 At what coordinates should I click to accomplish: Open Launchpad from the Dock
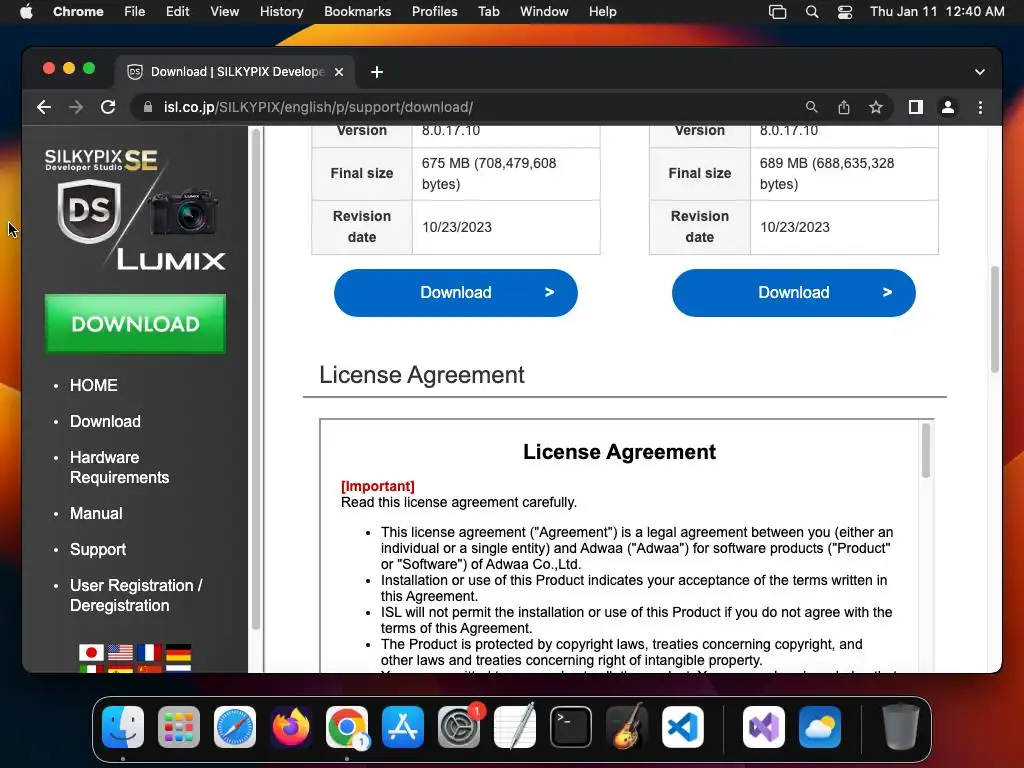(x=179, y=727)
